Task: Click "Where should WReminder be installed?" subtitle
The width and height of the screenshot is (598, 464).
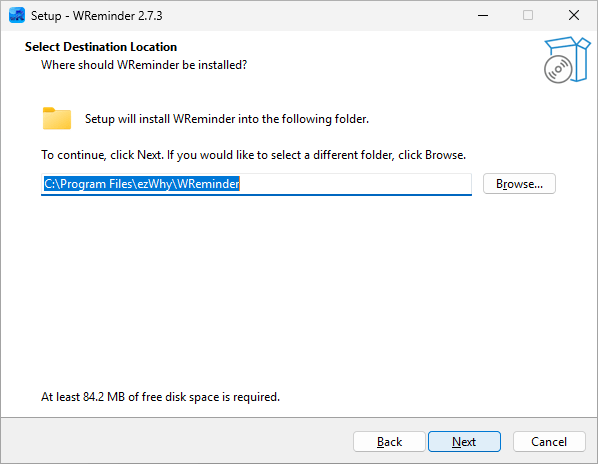Action: pyautogui.click(x=144, y=65)
